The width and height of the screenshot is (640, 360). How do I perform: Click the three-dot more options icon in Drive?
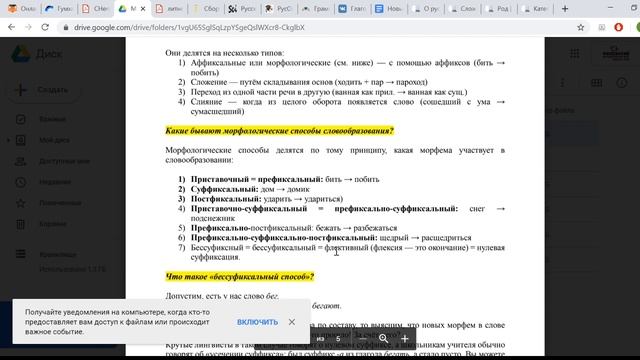pos(562,83)
